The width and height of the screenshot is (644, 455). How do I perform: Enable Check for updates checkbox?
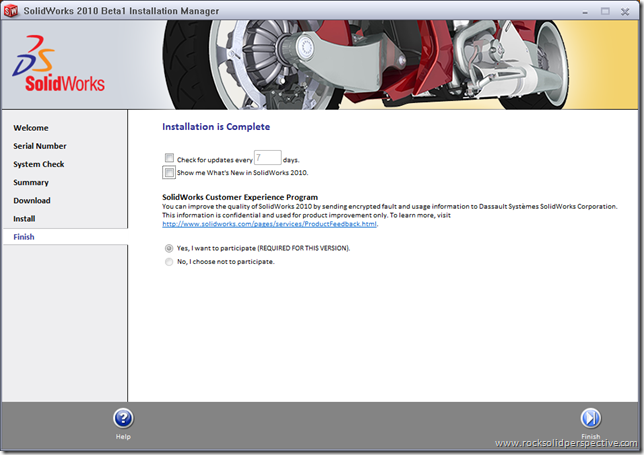[169, 158]
